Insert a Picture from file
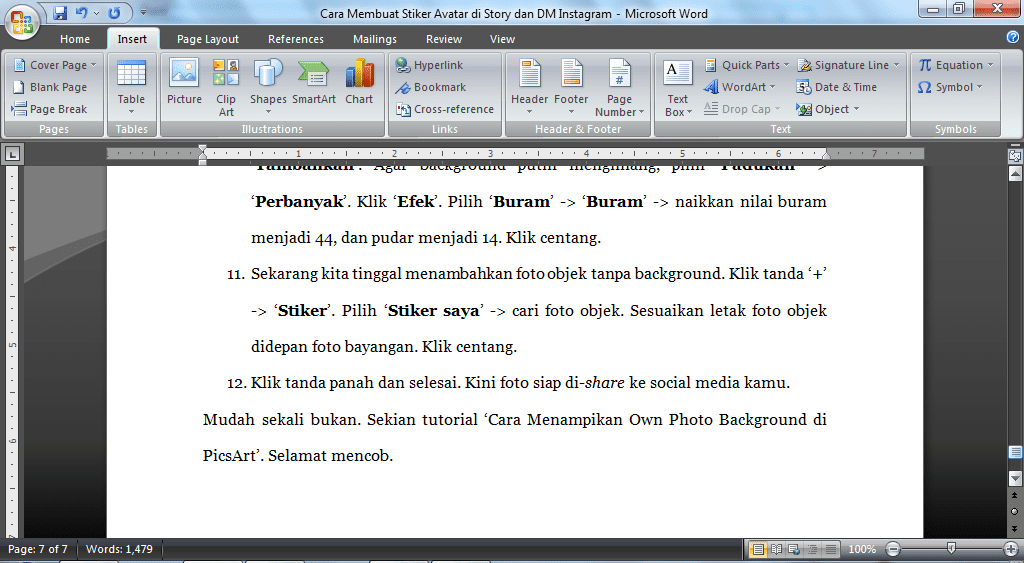Viewport: 1024px width, 563px height. 184,82
